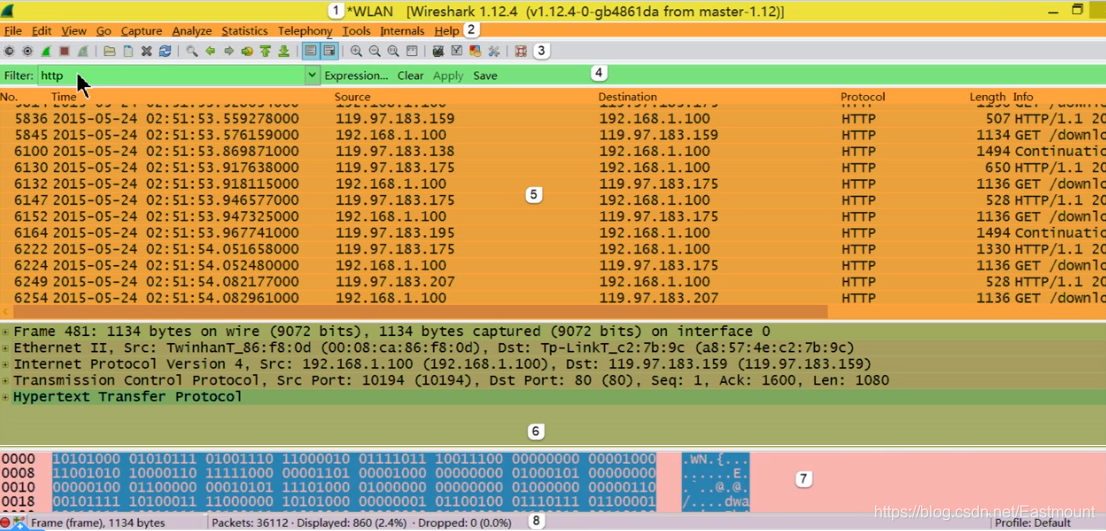Open the Capture menu
This screenshot has height=531, width=1106.
(141, 31)
